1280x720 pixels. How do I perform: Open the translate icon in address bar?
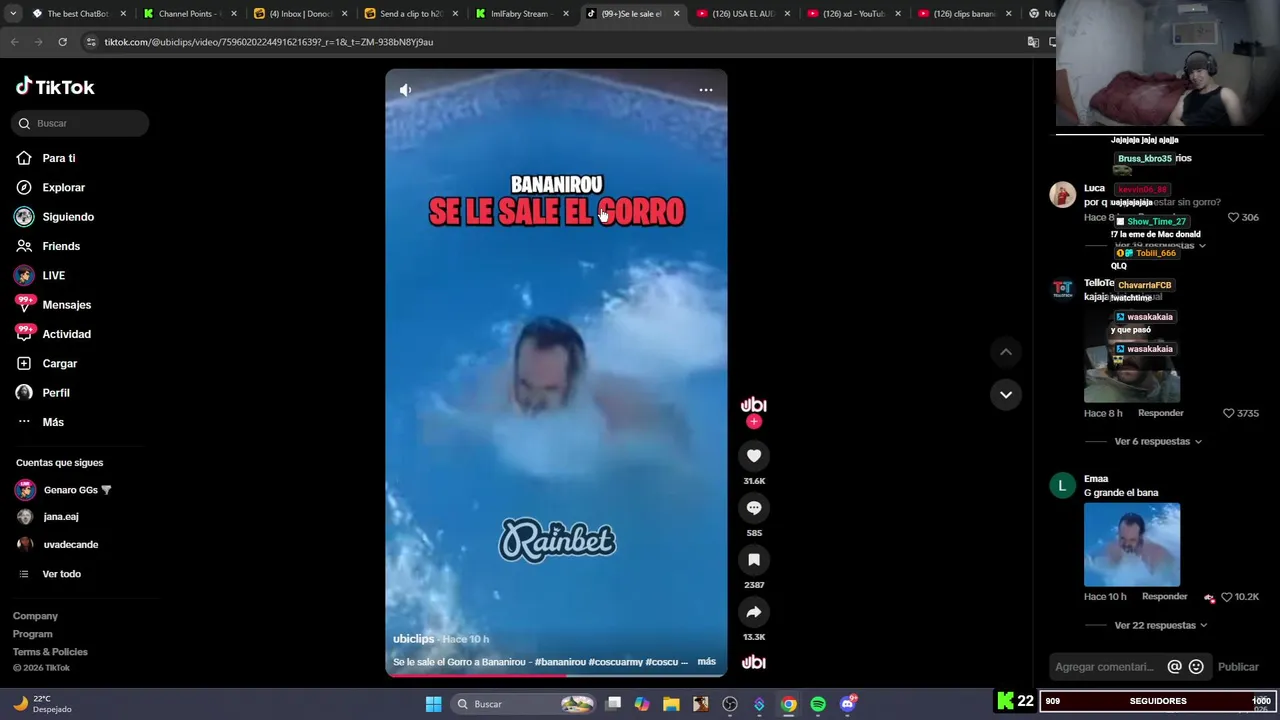point(1033,42)
